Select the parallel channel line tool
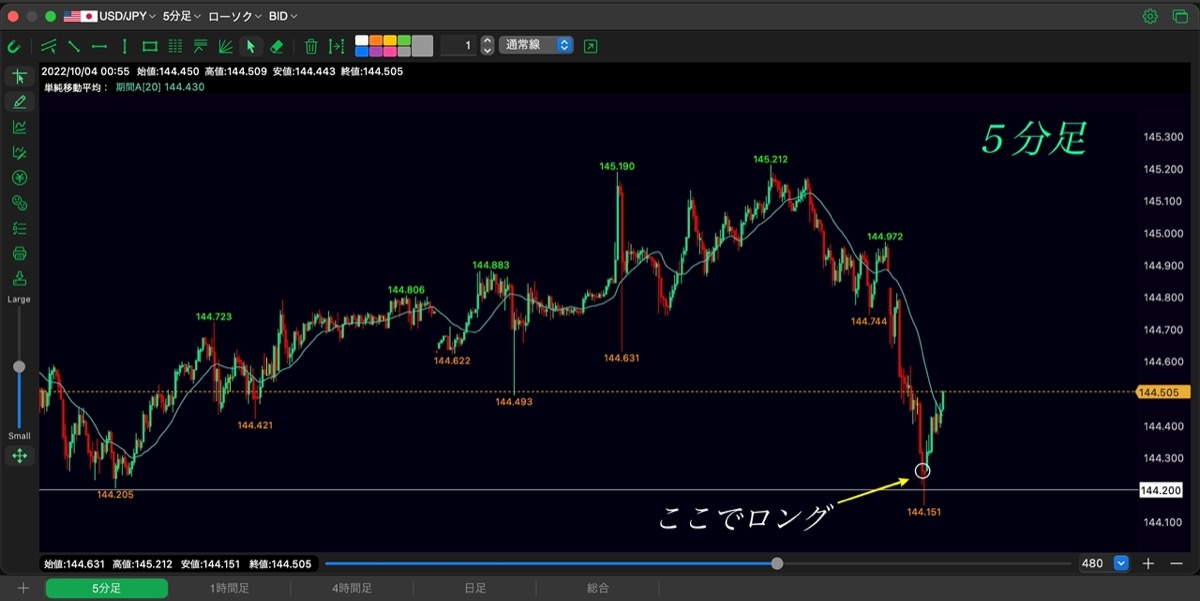Viewport: 1200px width, 601px height. 48,46
